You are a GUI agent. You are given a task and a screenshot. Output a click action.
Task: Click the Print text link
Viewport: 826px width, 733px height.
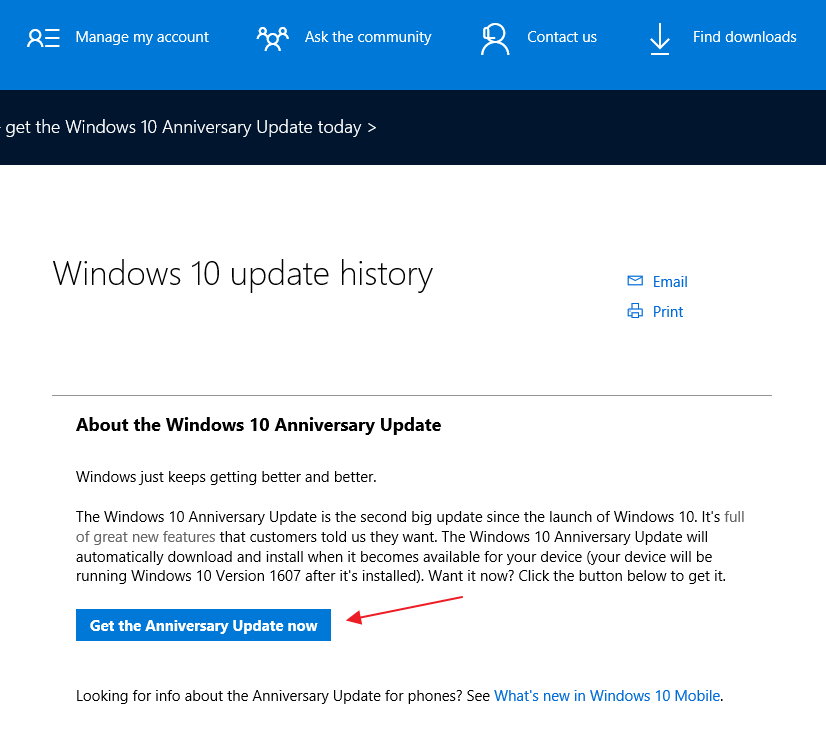[x=667, y=312]
